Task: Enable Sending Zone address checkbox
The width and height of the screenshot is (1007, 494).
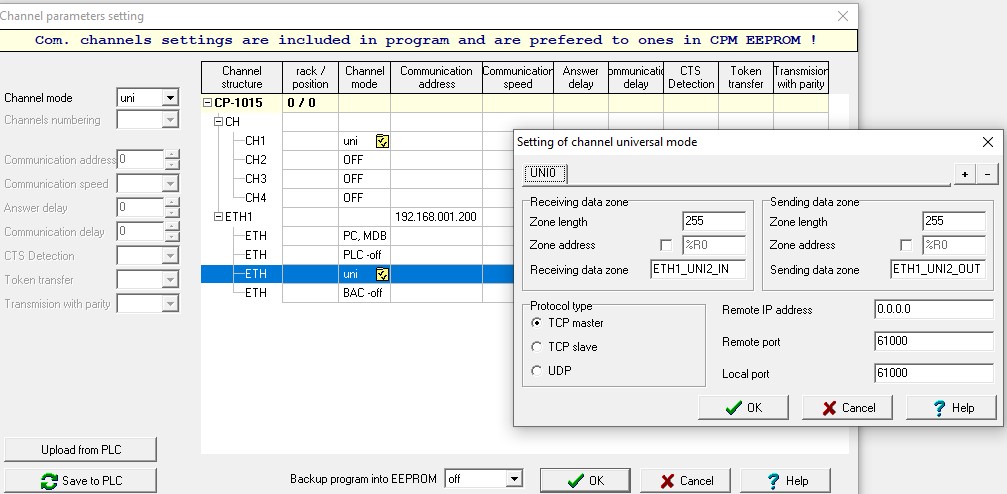Action: 906,245
